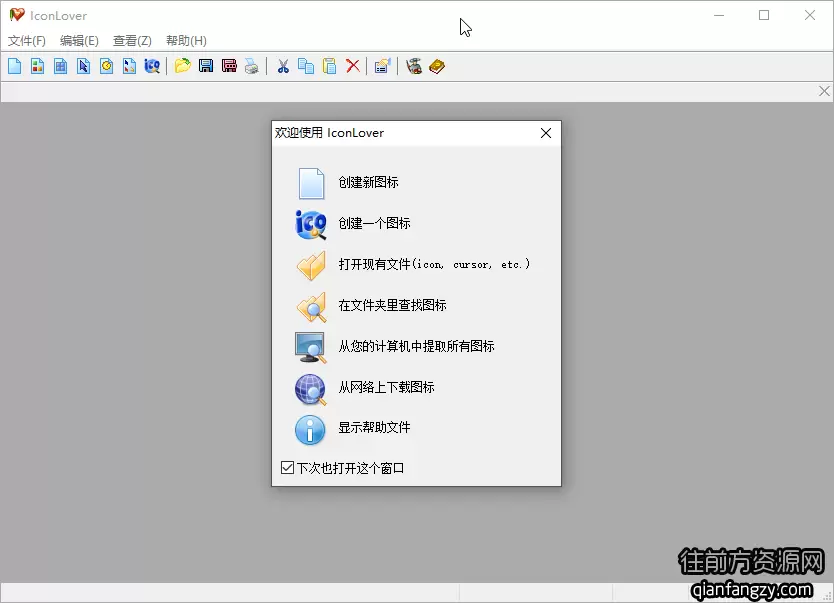Click the properties toolbar icon
834x603 pixels.
coord(382,66)
